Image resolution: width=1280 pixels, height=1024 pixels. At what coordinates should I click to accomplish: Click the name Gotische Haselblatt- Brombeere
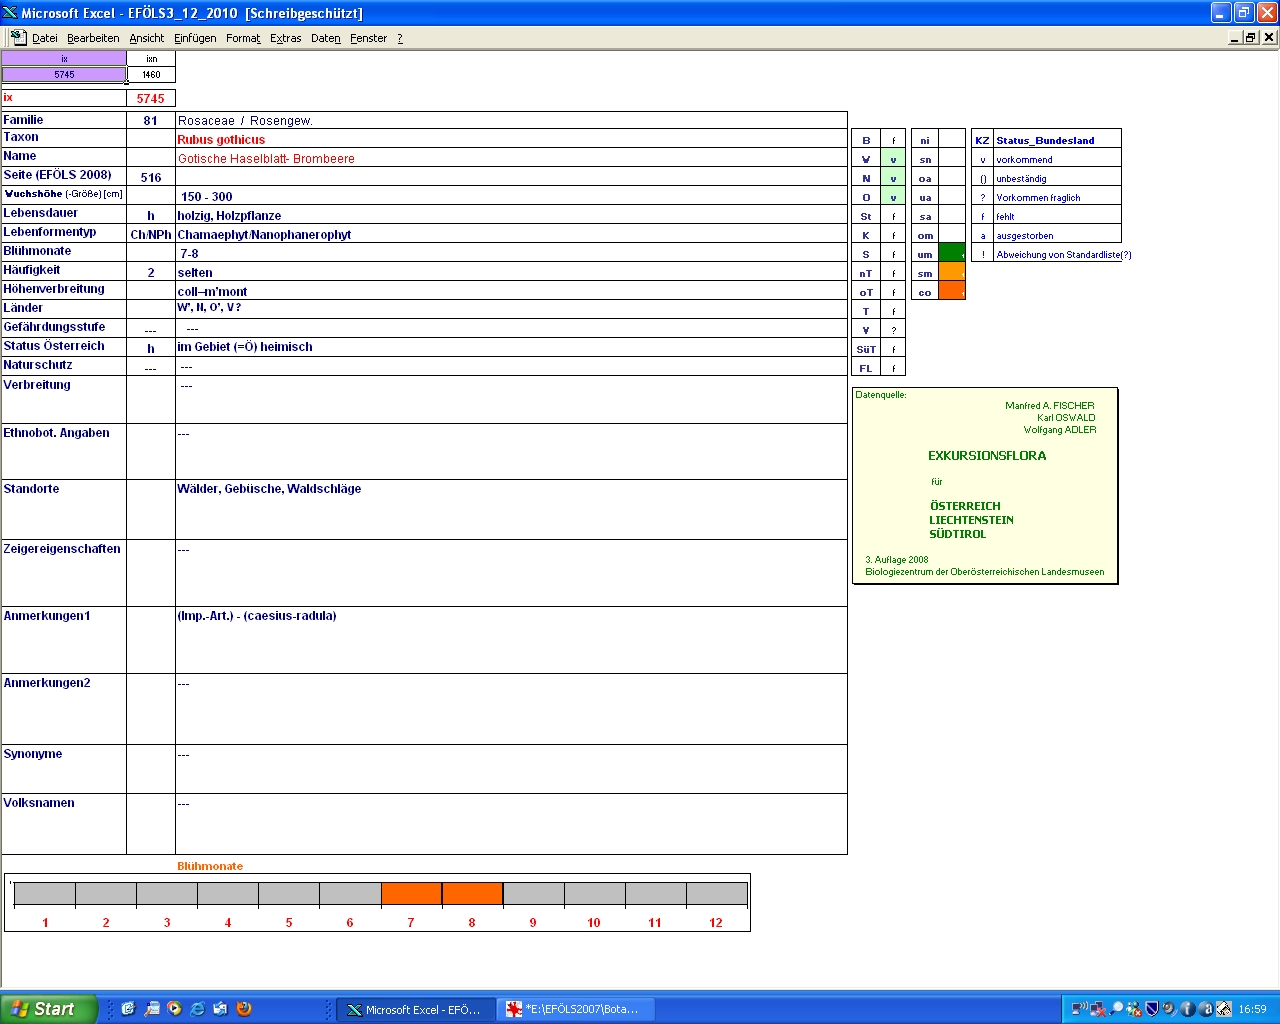coord(266,159)
